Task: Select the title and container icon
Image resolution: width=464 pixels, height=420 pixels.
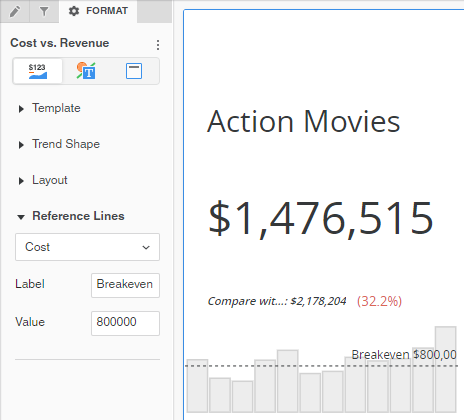Action: [x=134, y=71]
